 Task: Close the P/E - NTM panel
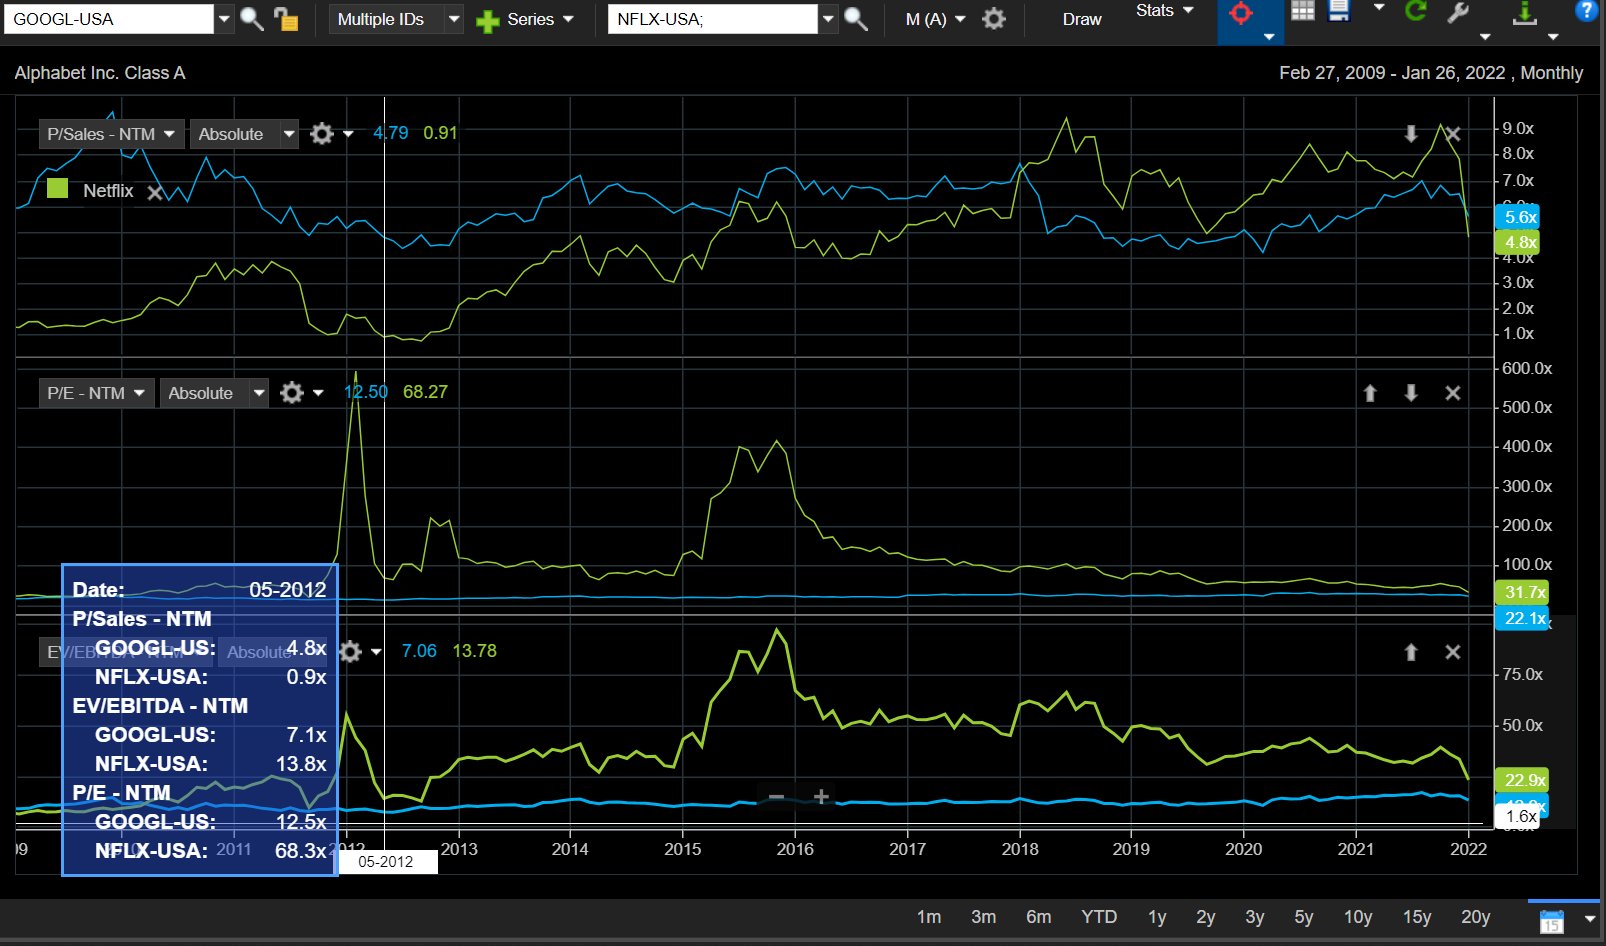(x=1453, y=393)
